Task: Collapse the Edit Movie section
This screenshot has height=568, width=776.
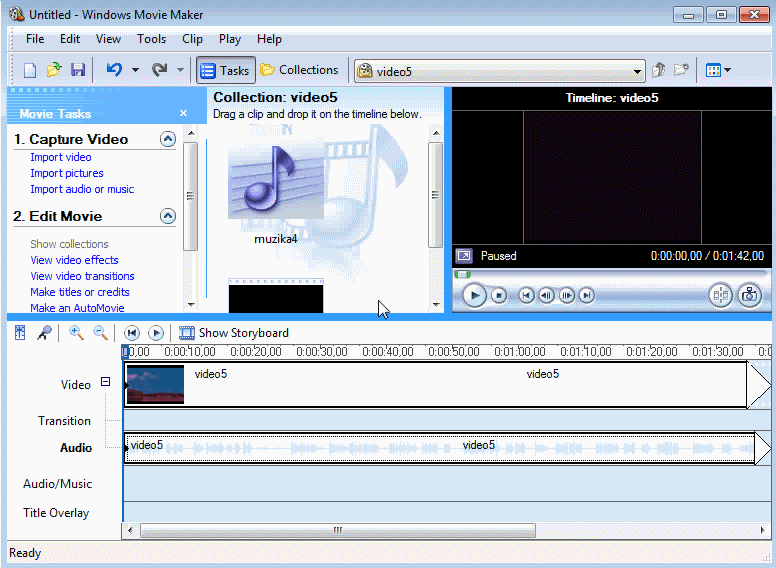Action: coord(168,216)
